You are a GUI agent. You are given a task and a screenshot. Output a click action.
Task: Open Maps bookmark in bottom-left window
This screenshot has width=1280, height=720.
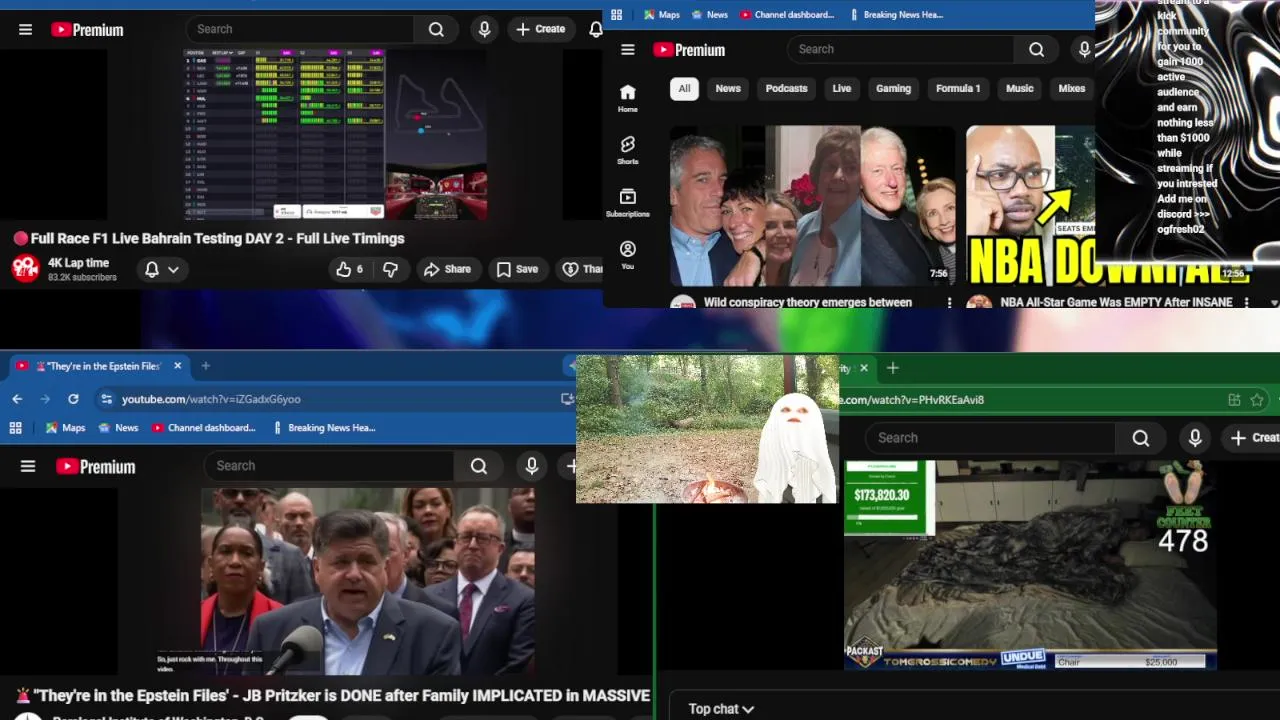pos(65,428)
